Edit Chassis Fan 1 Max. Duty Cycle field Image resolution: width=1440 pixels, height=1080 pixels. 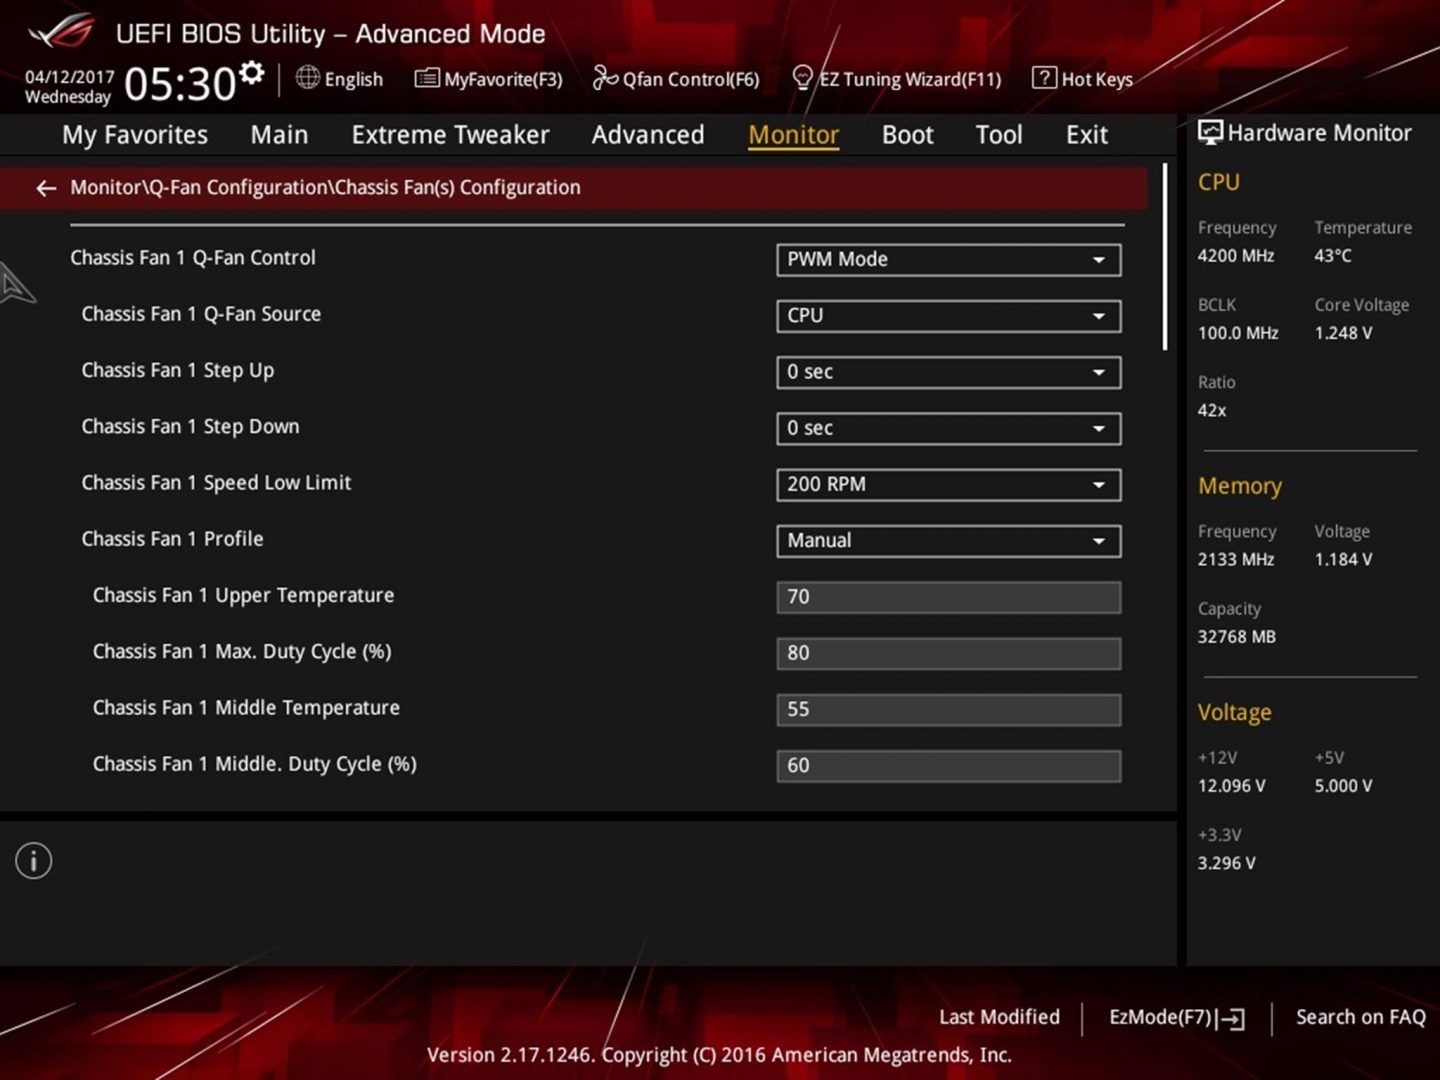pos(948,653)
